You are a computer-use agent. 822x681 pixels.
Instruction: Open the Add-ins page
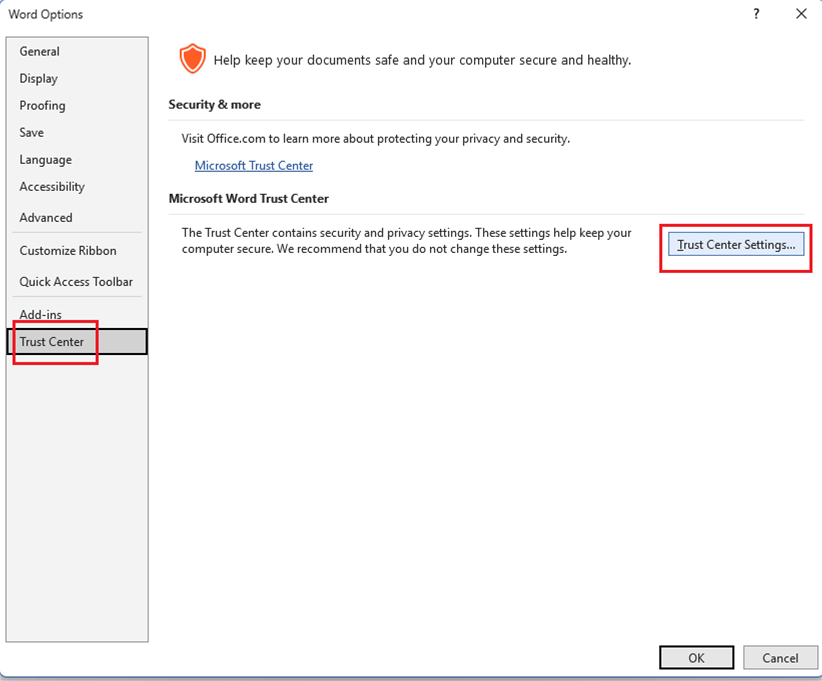[x=40, y=314]
